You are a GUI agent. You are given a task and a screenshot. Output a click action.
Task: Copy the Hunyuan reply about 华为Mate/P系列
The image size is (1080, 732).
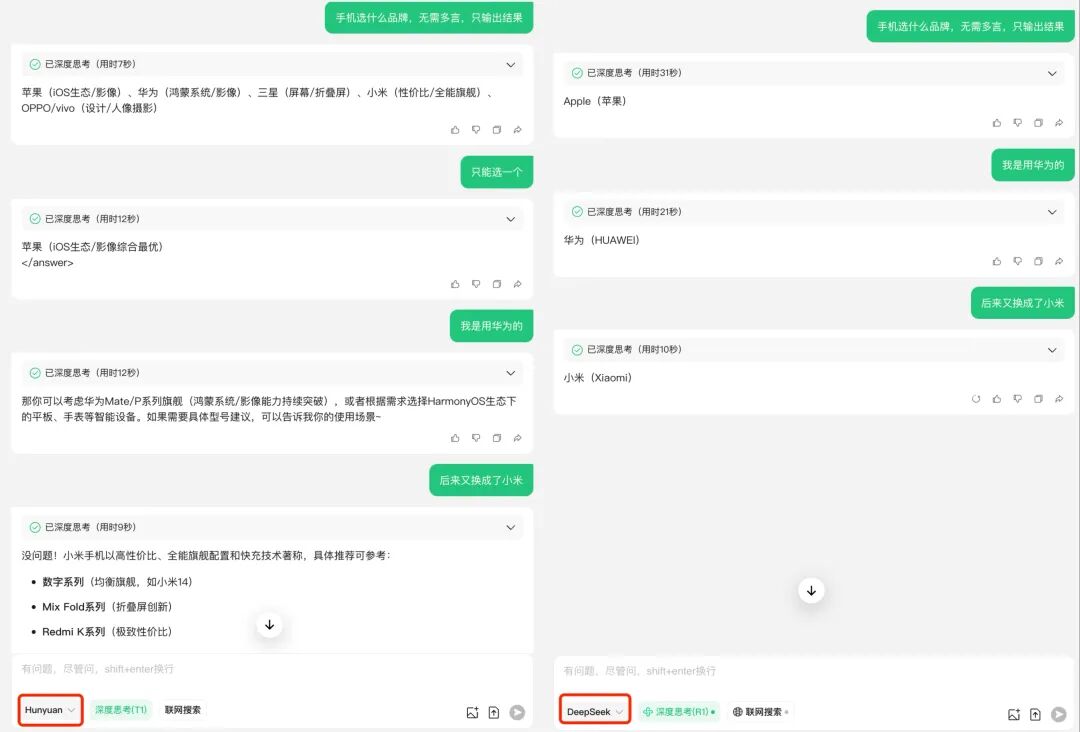pos(497,438)
